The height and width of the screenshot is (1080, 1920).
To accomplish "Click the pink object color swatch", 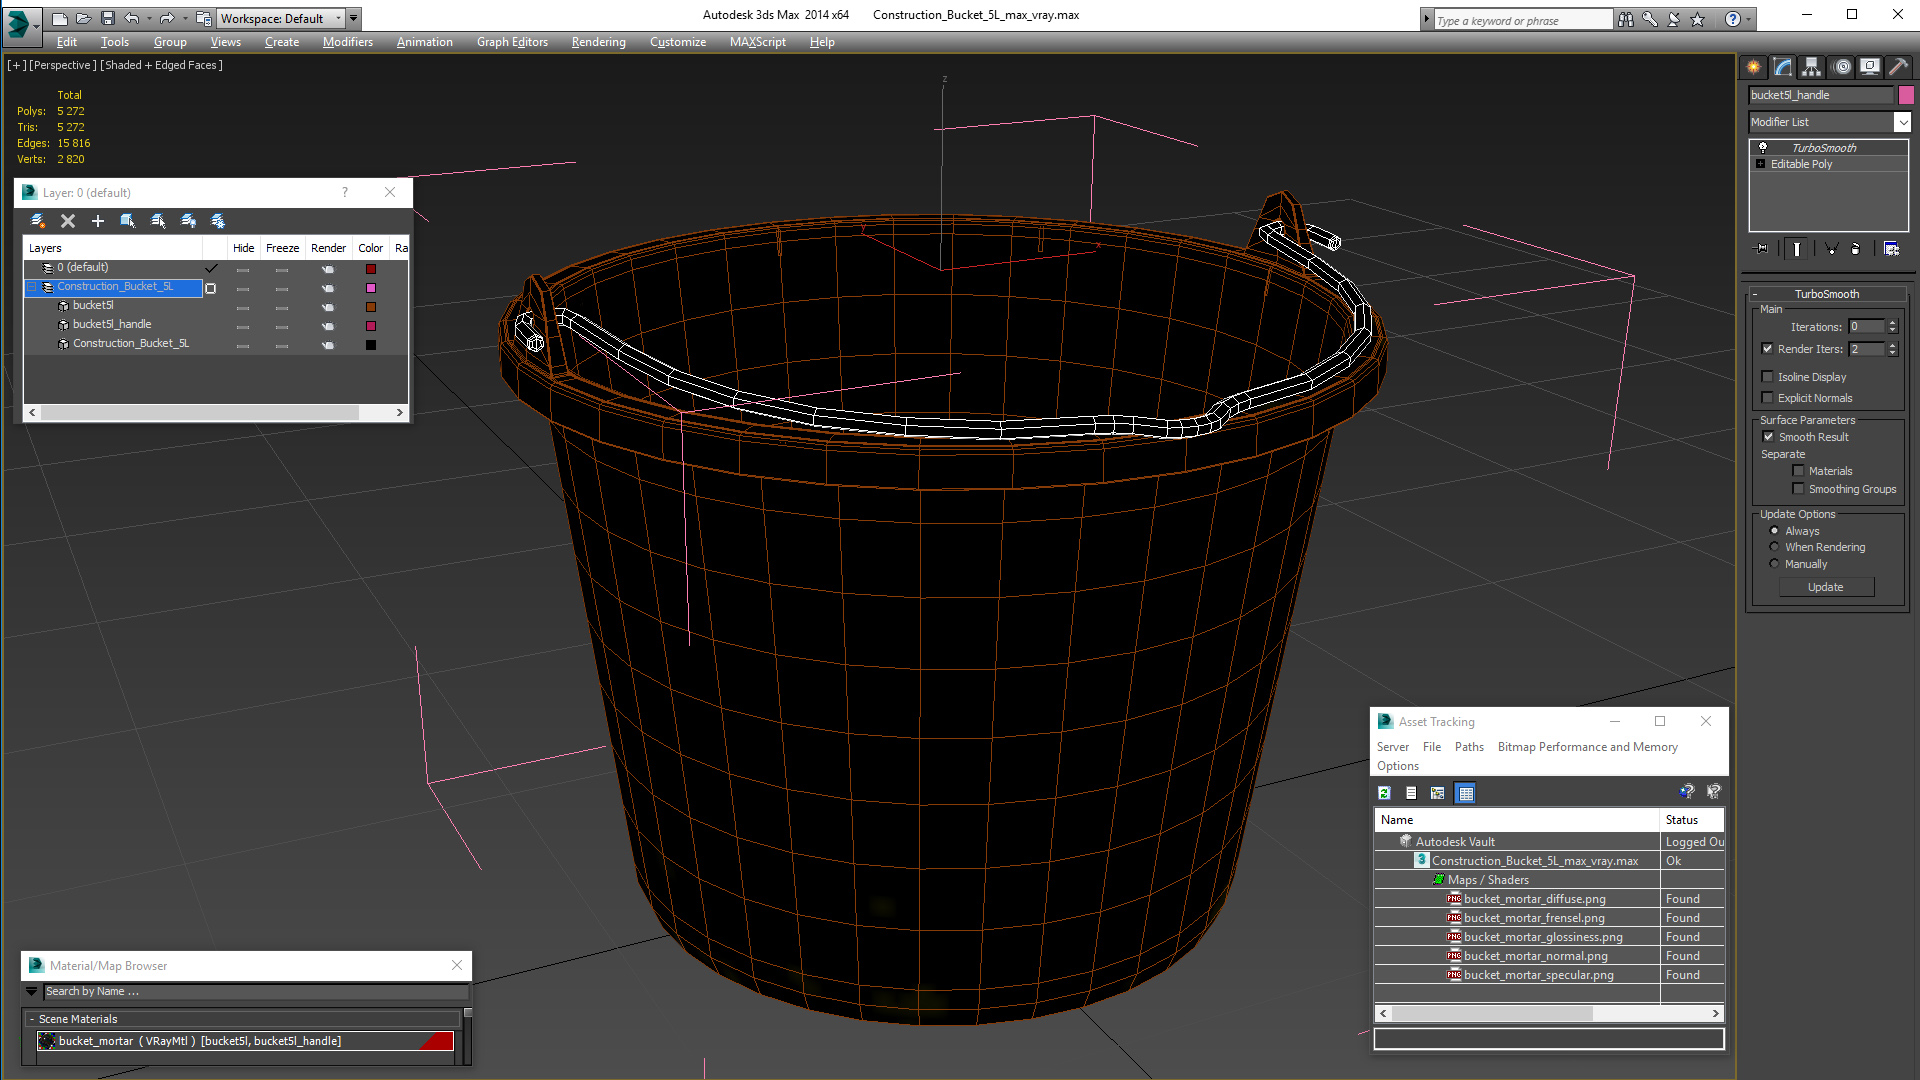I will point(1906,95).
